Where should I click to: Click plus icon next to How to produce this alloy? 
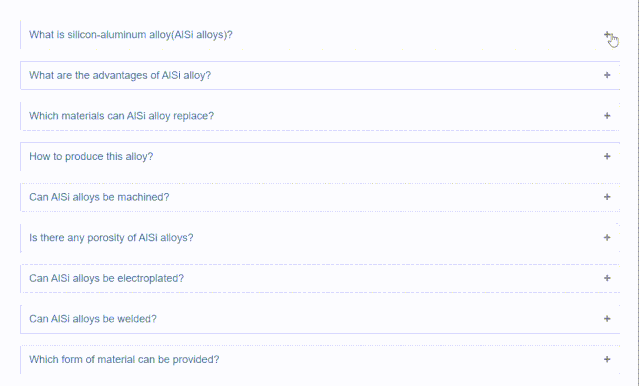607,156
